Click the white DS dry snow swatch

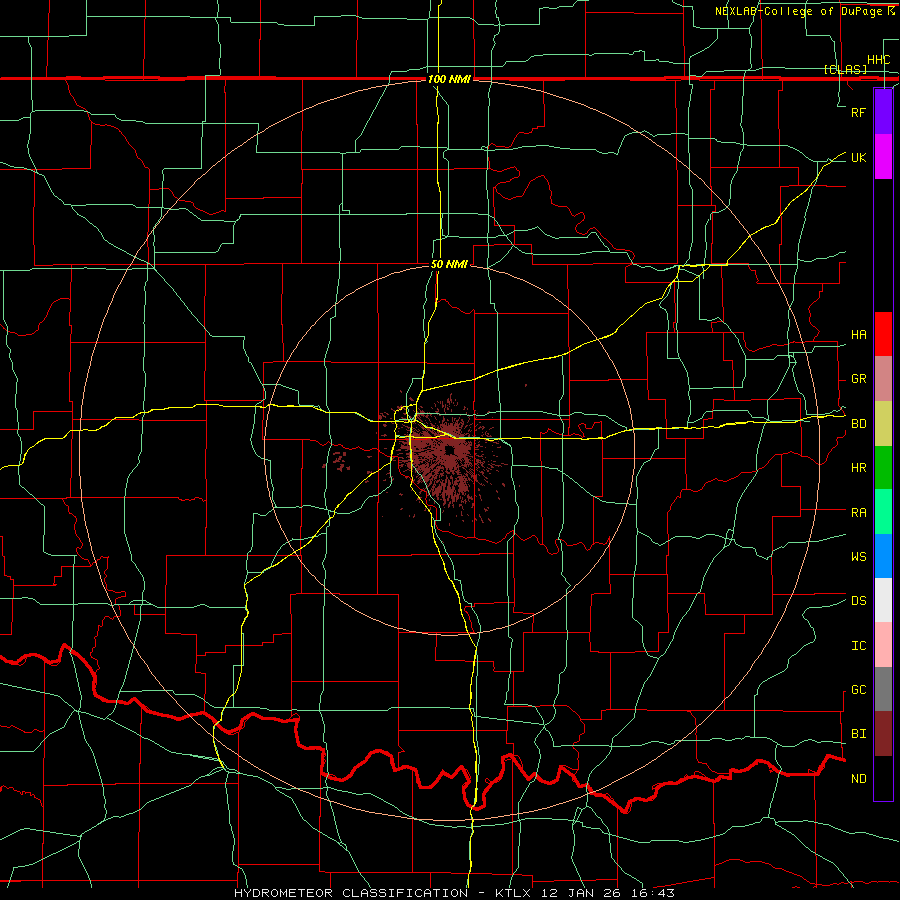point(883,600)
